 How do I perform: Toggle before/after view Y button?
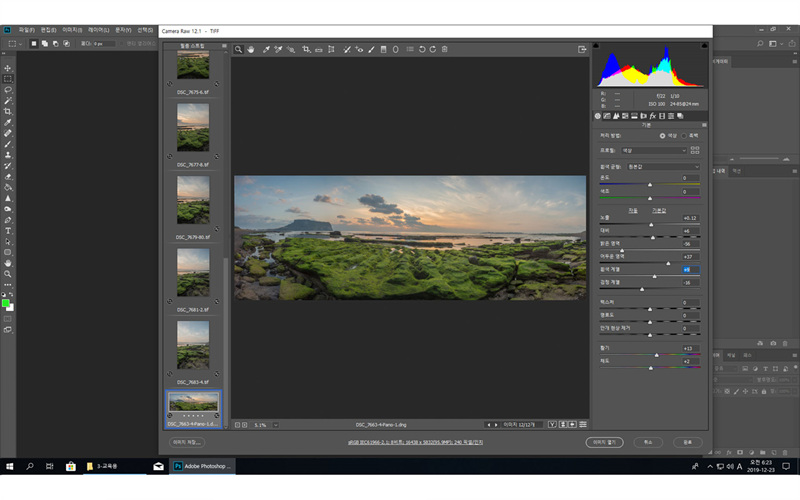552,424
